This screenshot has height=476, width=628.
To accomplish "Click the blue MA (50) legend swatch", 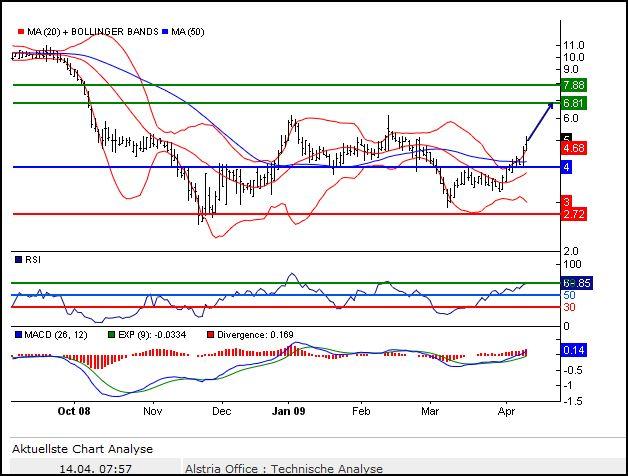I will [165, 31].
